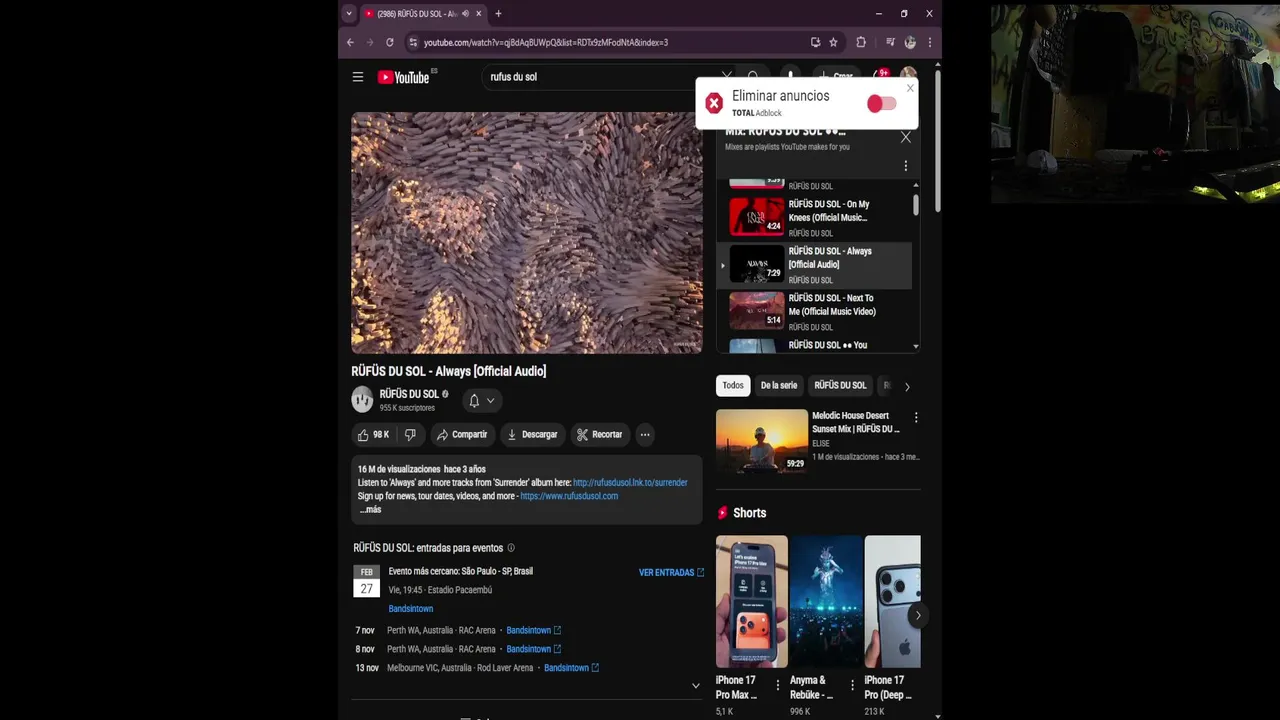Toggle the Eliminar anuncios adblock switch
The width and height of the screenshot is (1280, 720).
(x=881, y=104)
